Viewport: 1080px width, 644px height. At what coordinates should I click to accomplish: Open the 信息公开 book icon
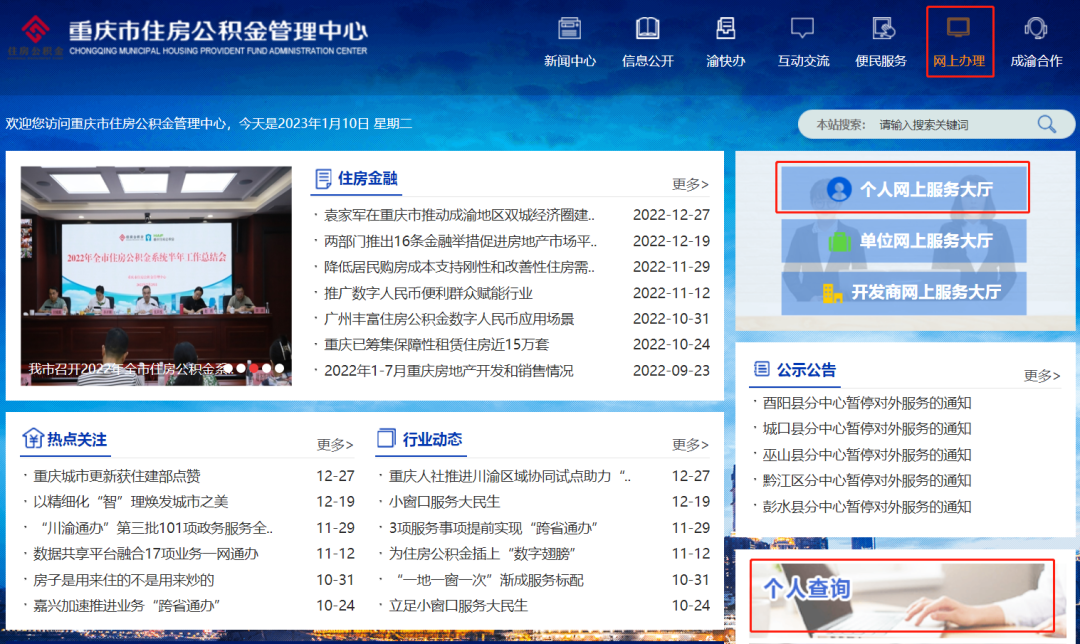click(647, 28)
